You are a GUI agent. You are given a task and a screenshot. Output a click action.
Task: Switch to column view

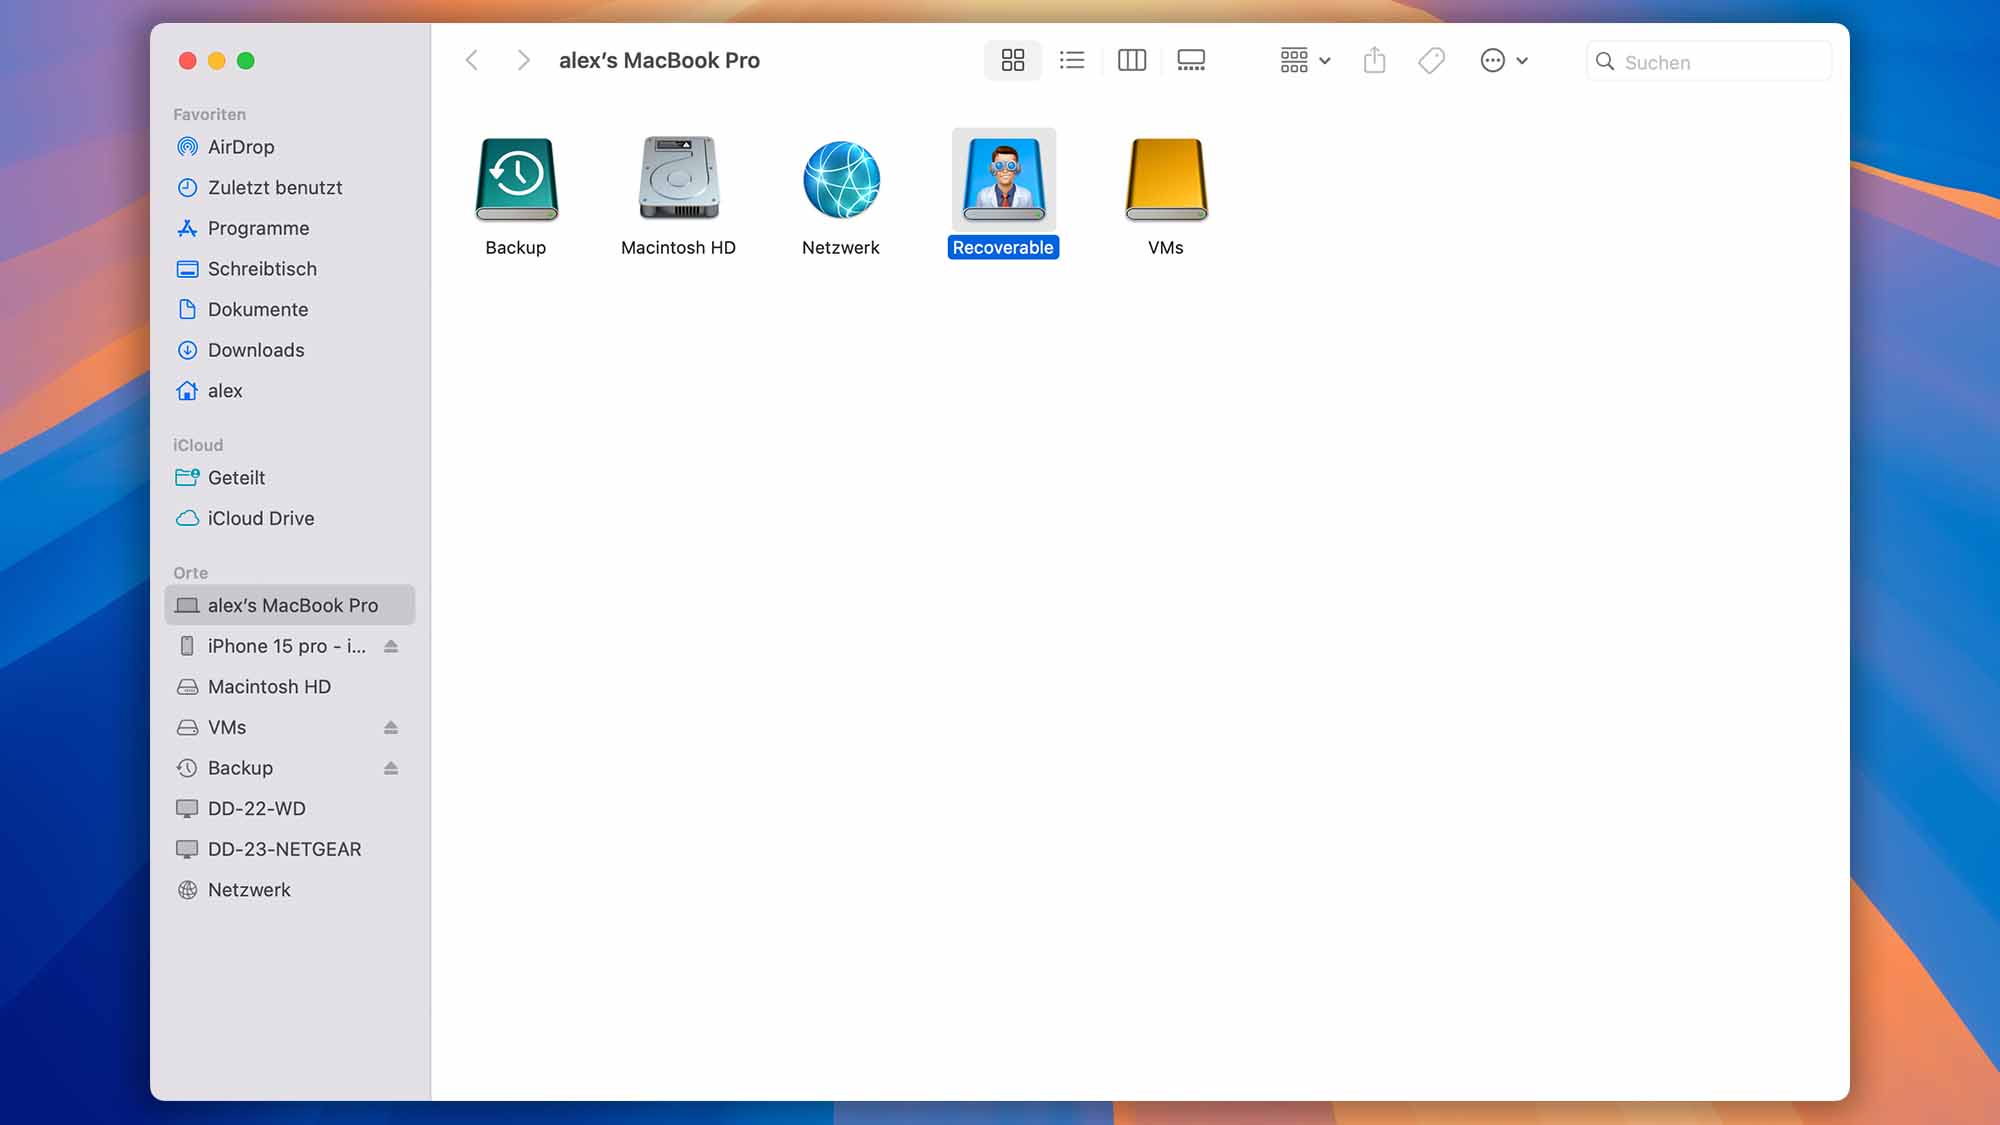(x=1131, y=60)
